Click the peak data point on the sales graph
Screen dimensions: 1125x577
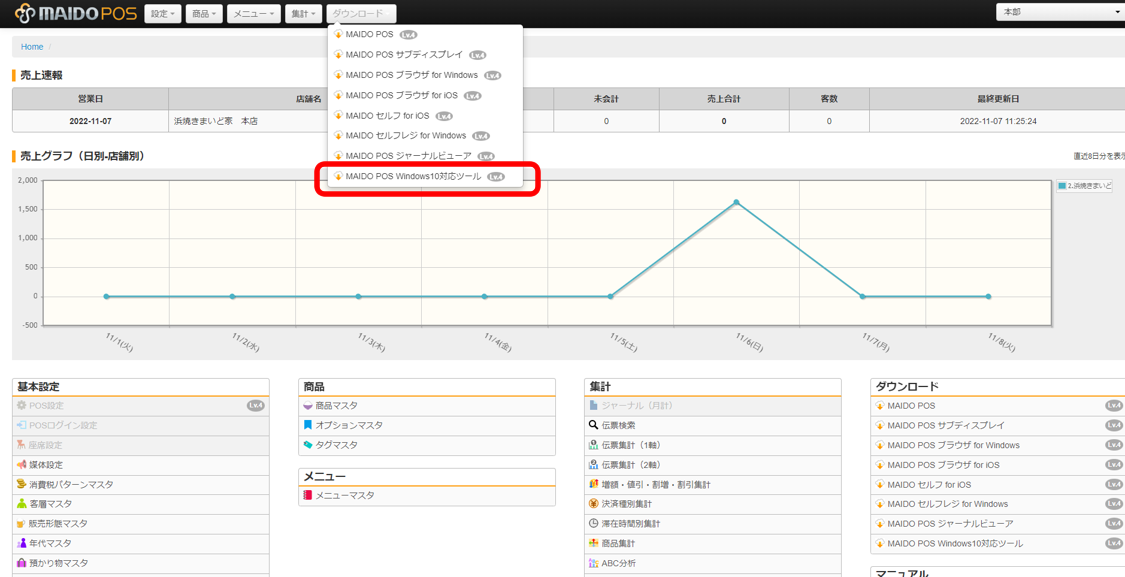[x=736, y=202]
